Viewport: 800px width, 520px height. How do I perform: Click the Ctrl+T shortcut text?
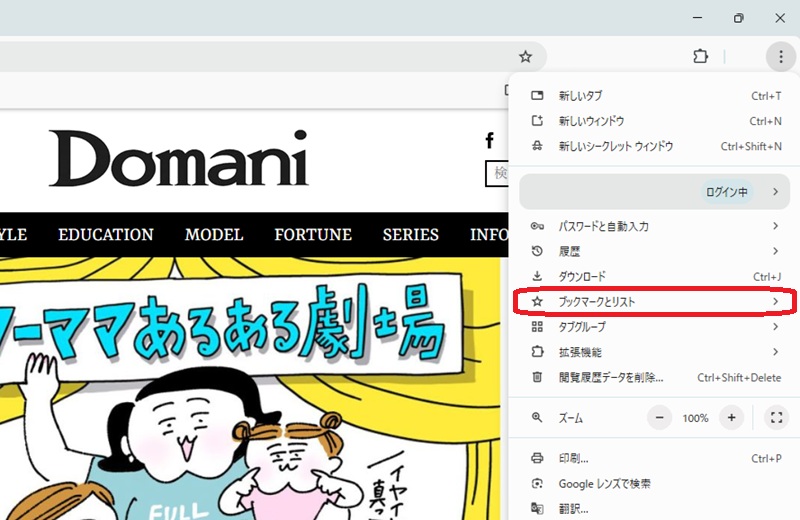(766, 96)
